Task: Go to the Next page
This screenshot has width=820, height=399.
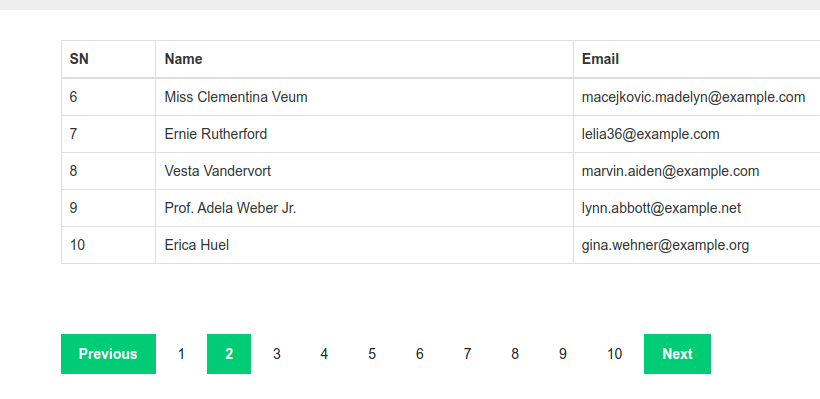Action: coord(677,354)
